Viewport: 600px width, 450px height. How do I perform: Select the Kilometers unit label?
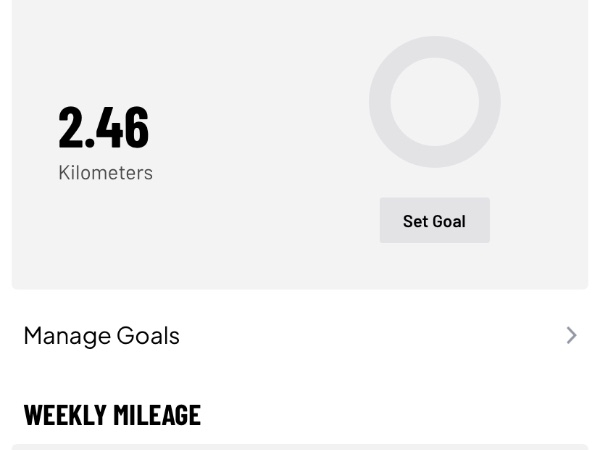[105, 172]
